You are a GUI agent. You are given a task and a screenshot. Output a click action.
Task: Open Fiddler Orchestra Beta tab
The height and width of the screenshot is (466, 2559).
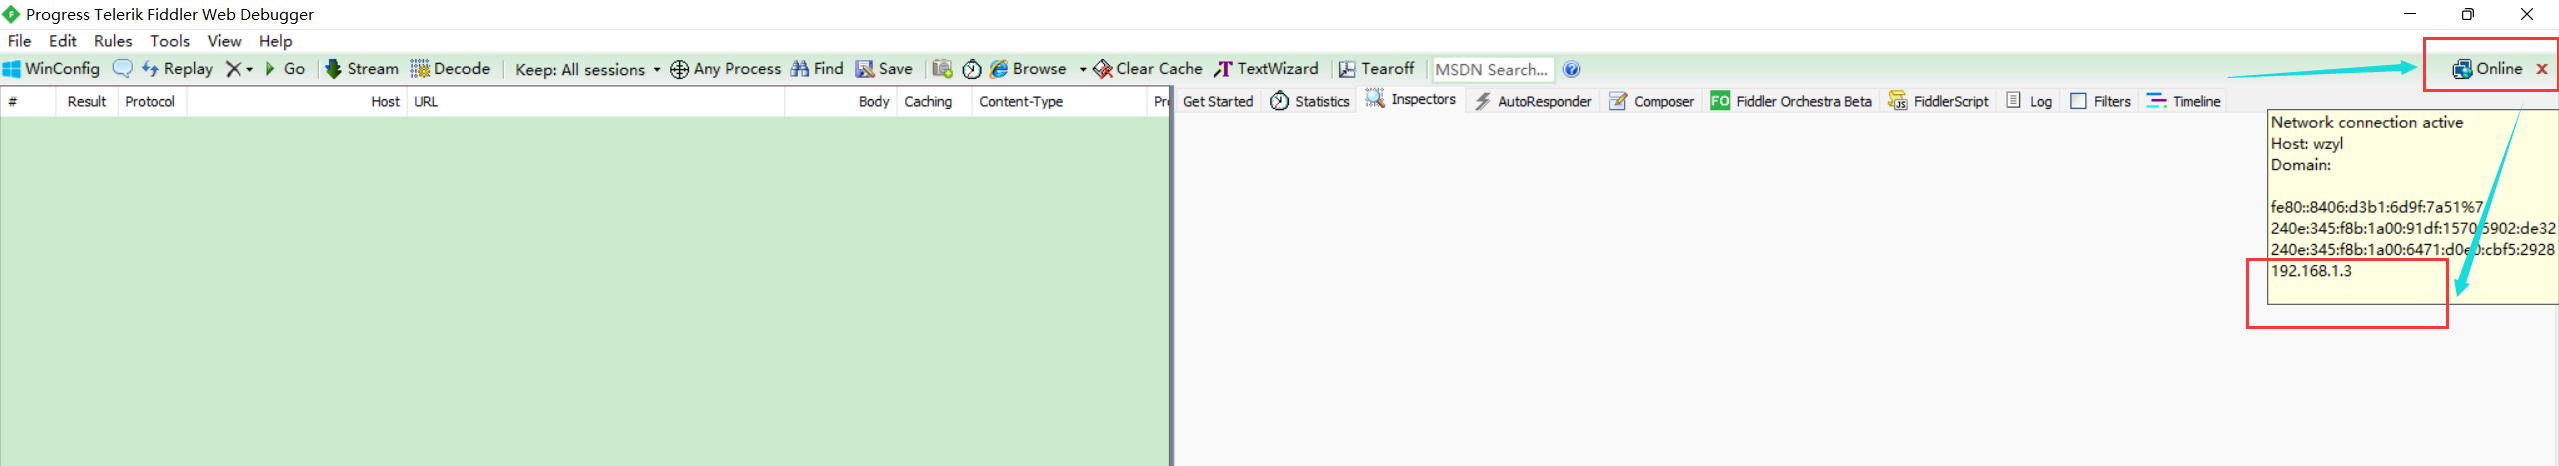(1791, 101)
